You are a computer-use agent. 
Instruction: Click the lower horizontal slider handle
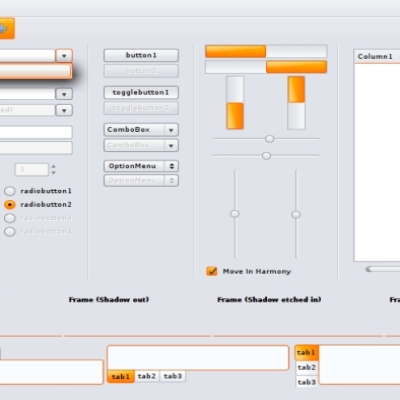pos(266,156)
